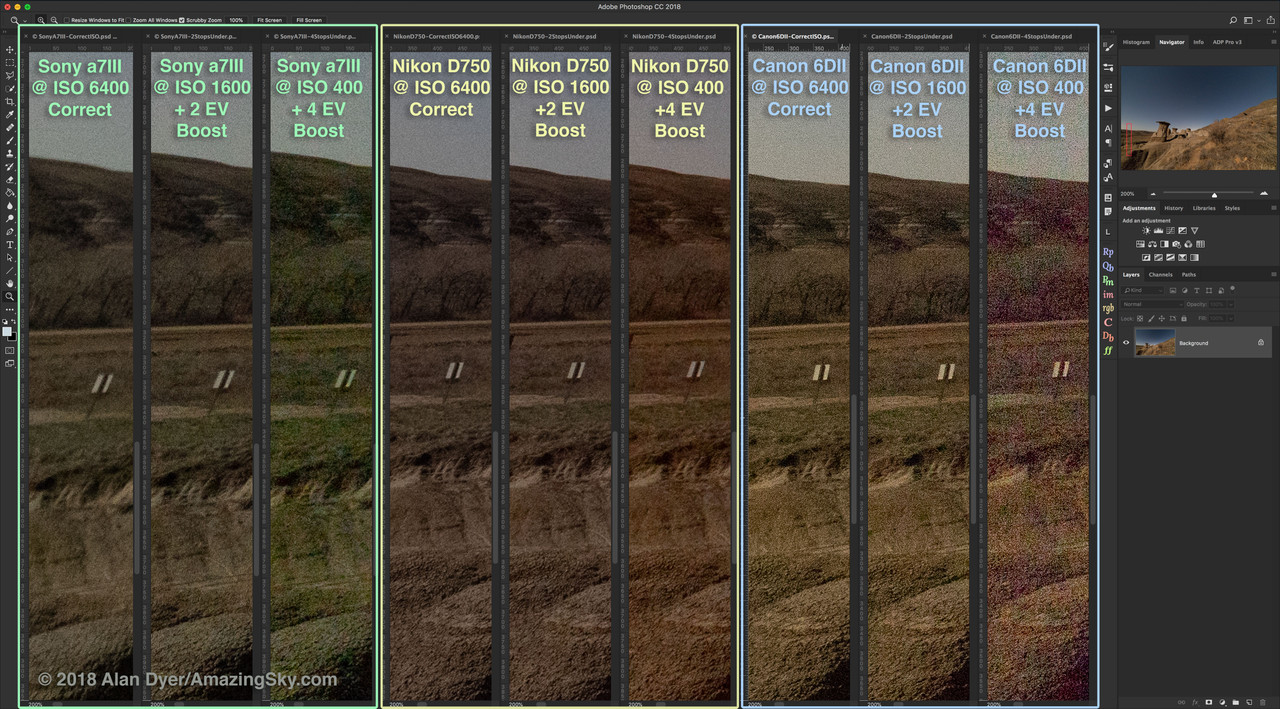Toggle Quick Mask mode
Viewport: 1280px width, 709px height.
pyautogui.click(x=10, y=350)
